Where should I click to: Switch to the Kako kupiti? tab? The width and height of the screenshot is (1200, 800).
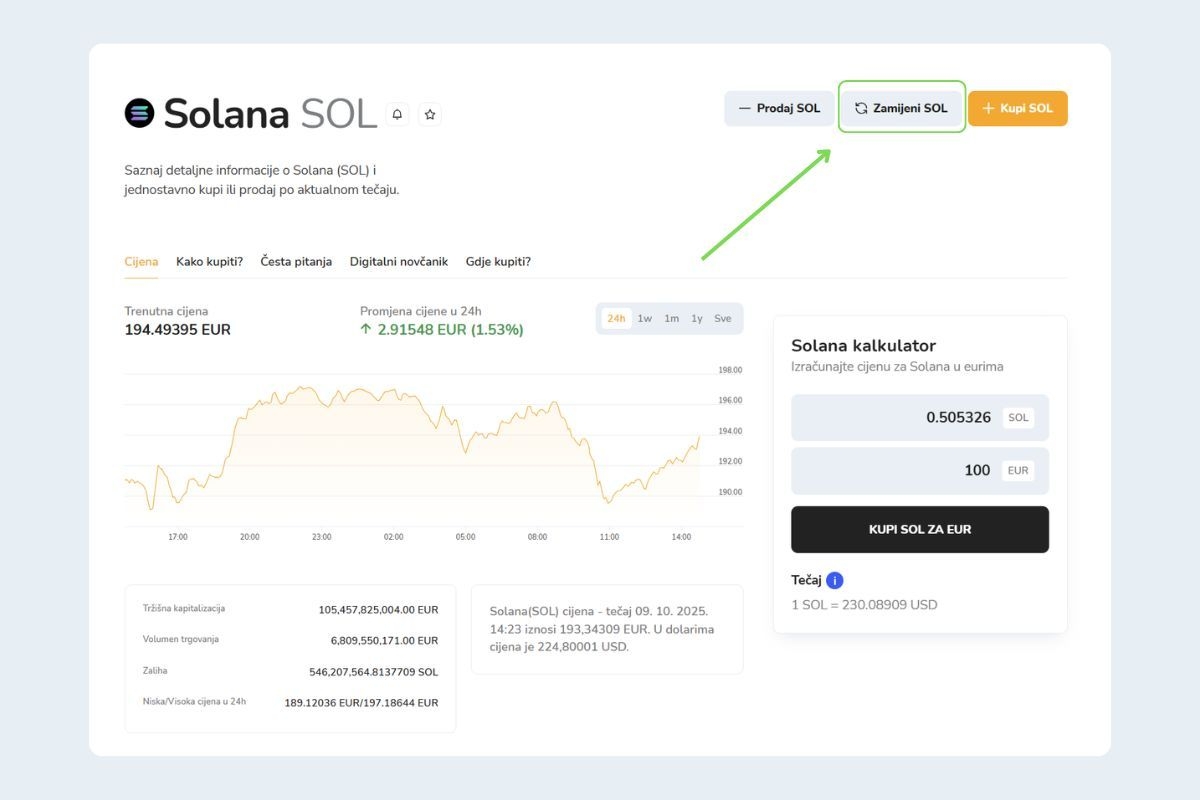click(x=209, y=261)
